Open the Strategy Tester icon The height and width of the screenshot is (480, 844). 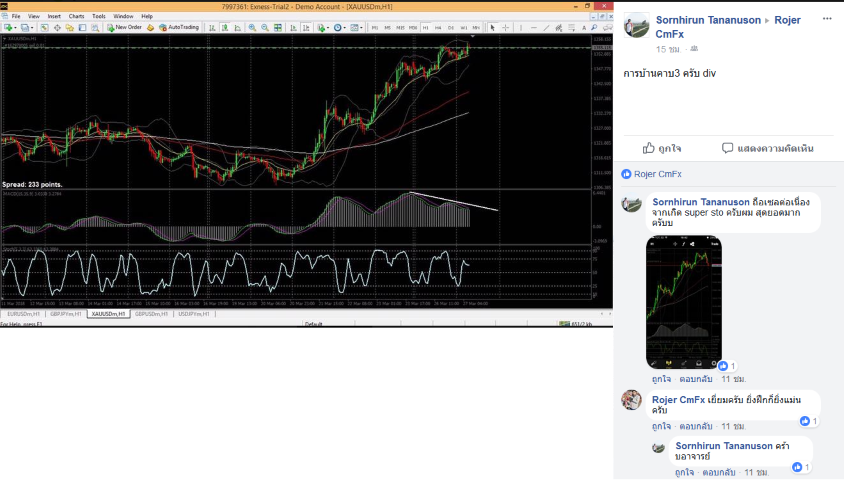pyautogui.click(x=95, y=27)
